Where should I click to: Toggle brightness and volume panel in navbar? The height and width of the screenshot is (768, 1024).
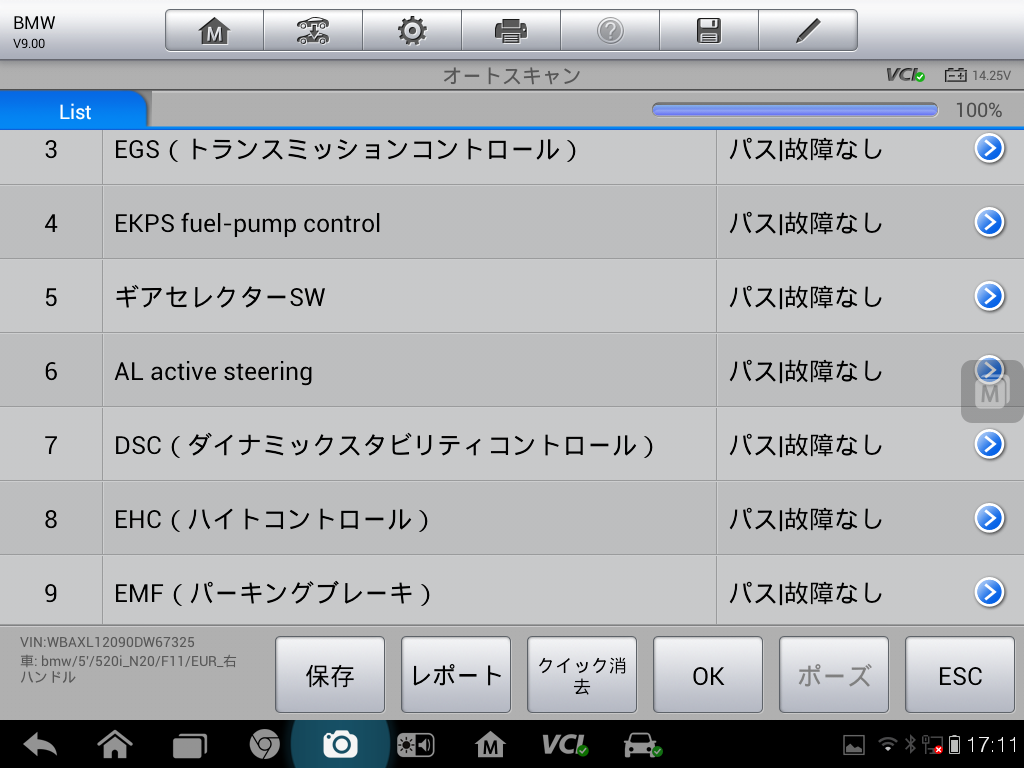pos(416,744)
